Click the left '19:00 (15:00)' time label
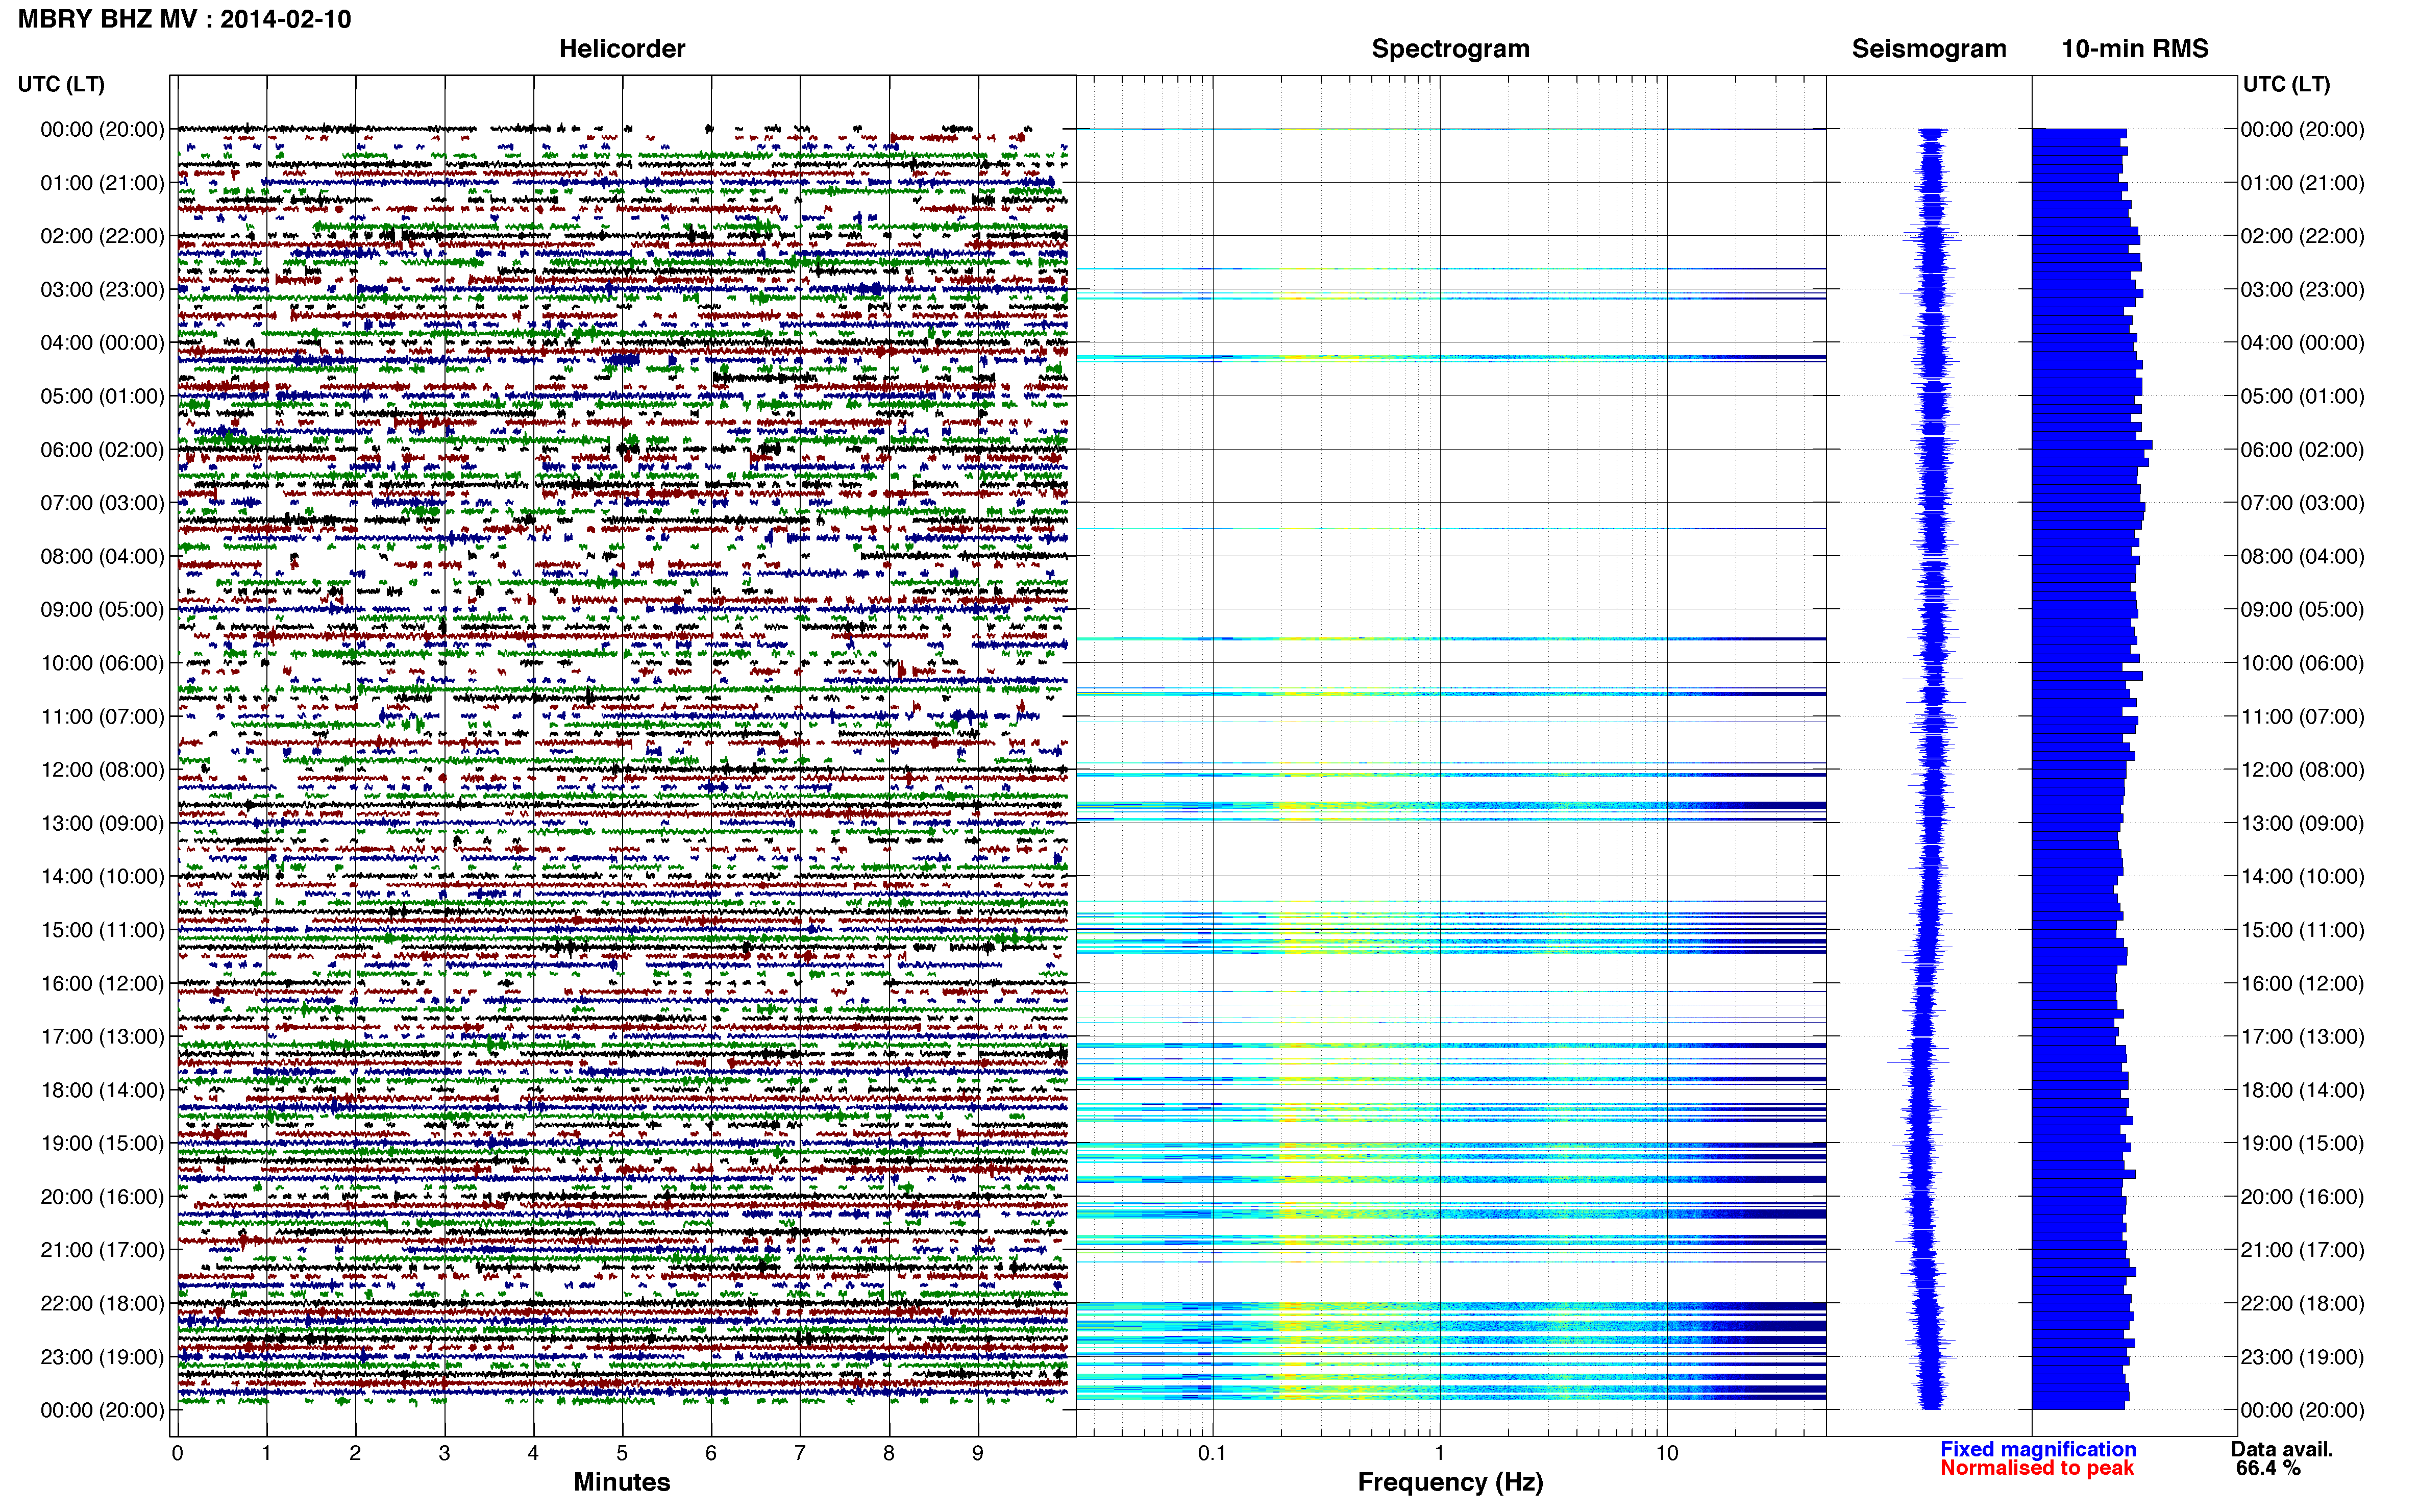Viewport: 2419px width, 1512px height. click(102, 1143)
